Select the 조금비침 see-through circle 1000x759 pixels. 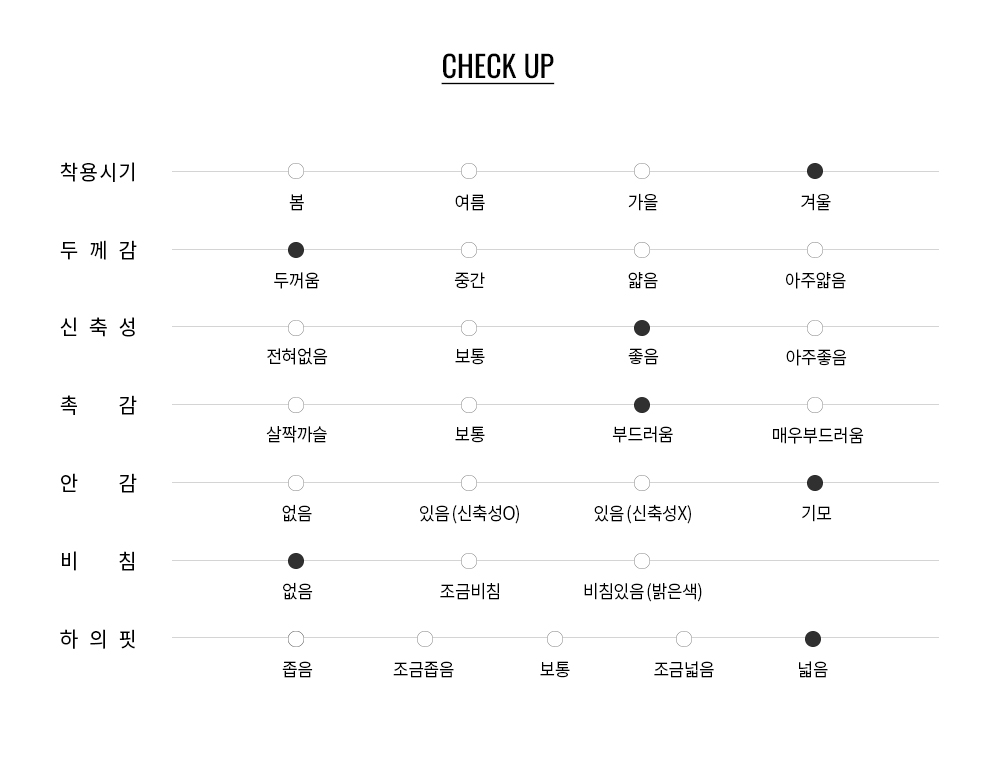(x=469, y=561)
